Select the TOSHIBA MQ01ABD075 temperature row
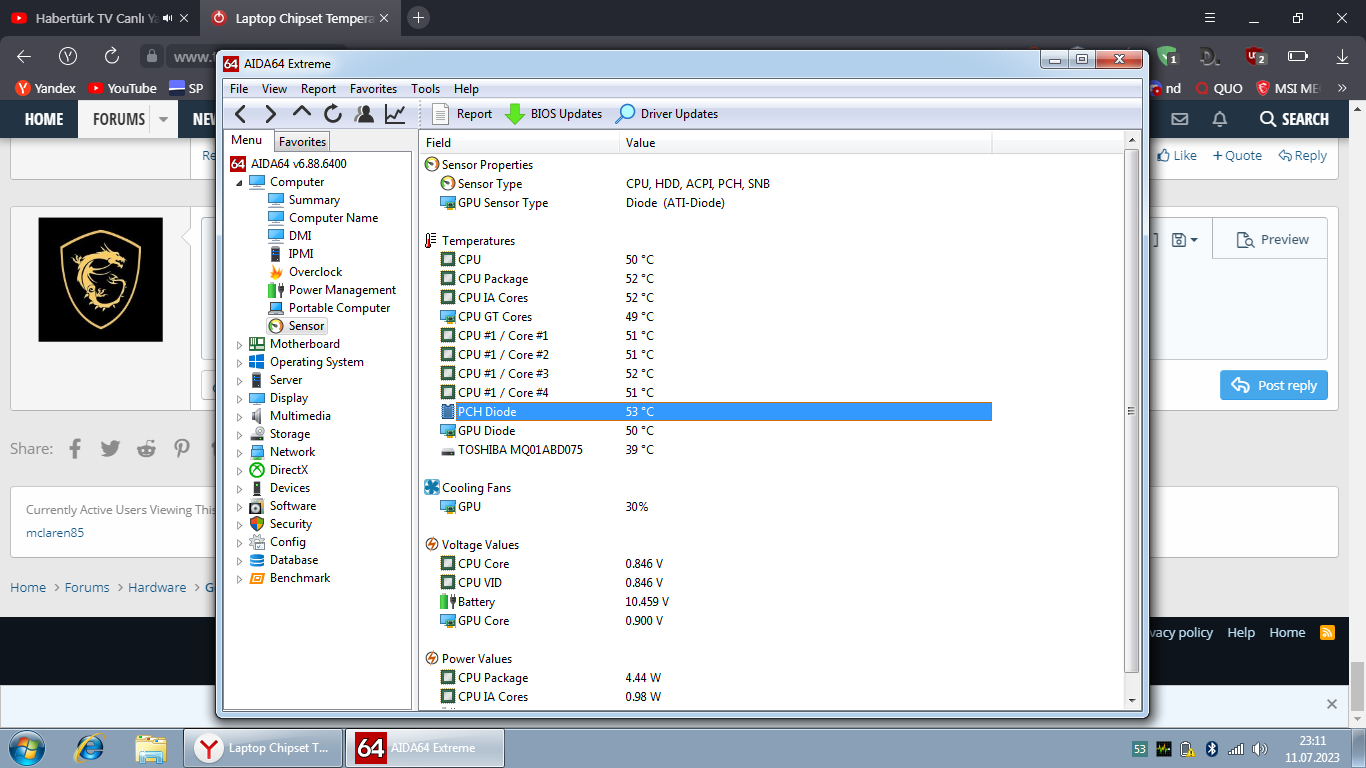The image size is (1366, 768). 706,450
